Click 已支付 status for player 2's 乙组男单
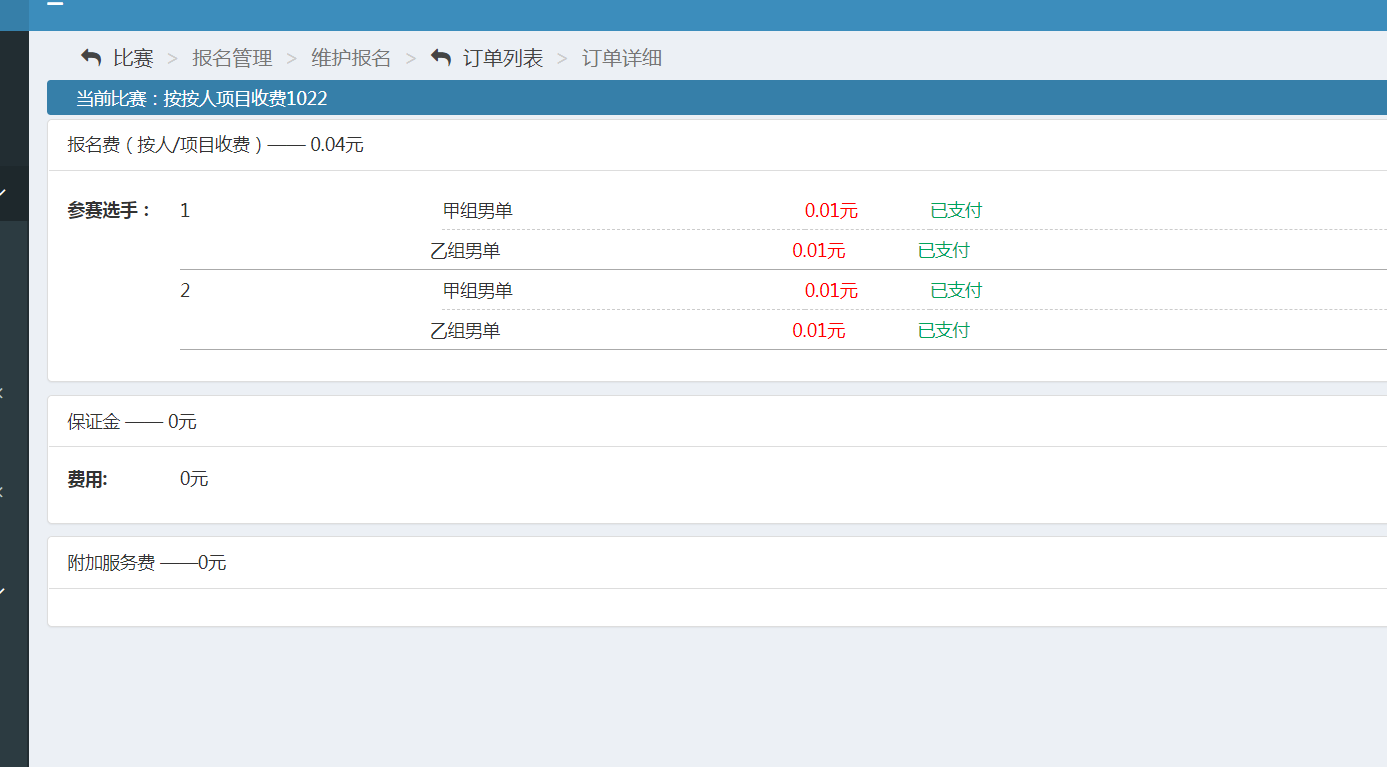 coord(944,330)
